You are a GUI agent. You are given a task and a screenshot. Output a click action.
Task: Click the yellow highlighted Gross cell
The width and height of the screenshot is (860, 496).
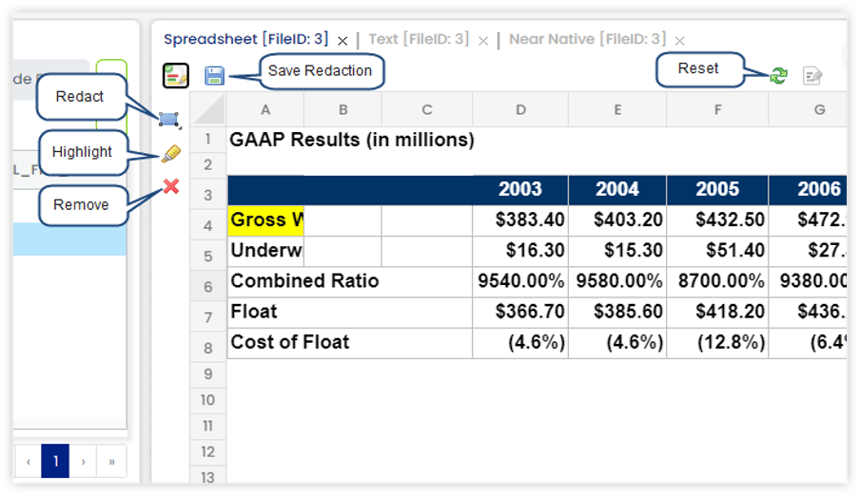coord(266,219)
